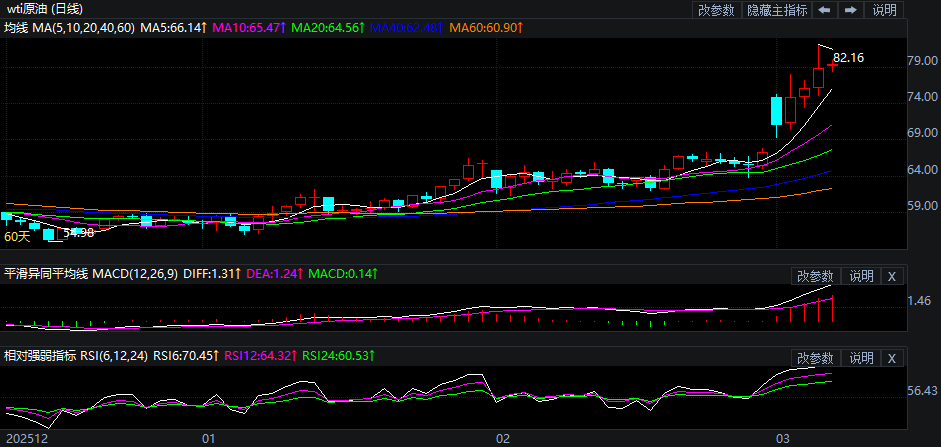The width and height of the screenshot is (941, 447).
Task: Open 说明 in the MACD panel
Action: 861,276
